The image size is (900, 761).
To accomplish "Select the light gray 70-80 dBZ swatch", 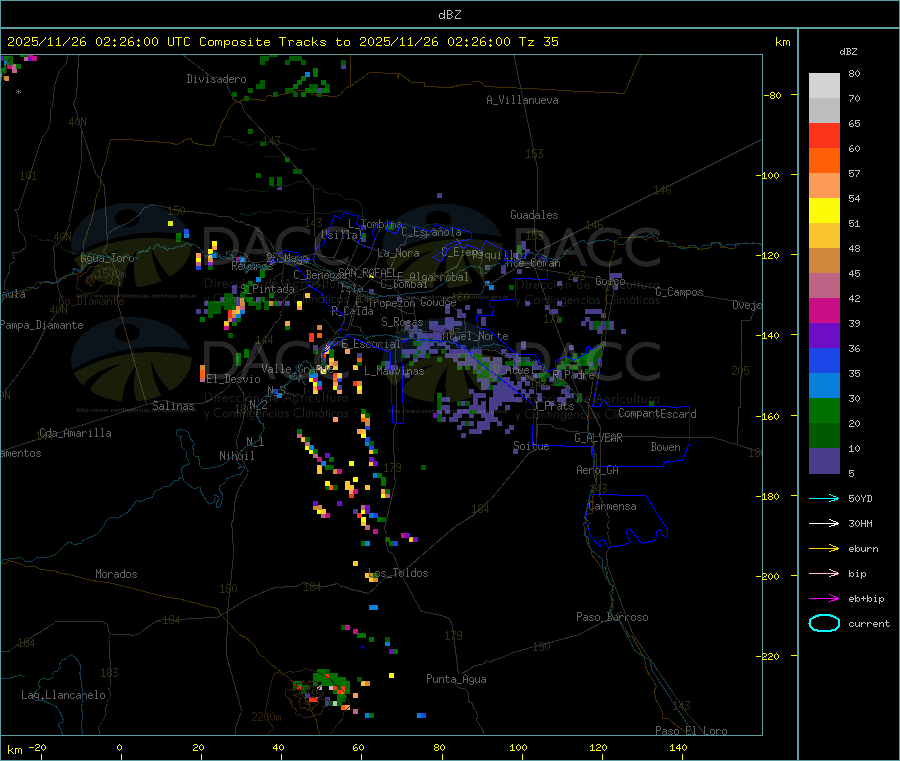I will point(824,86).
